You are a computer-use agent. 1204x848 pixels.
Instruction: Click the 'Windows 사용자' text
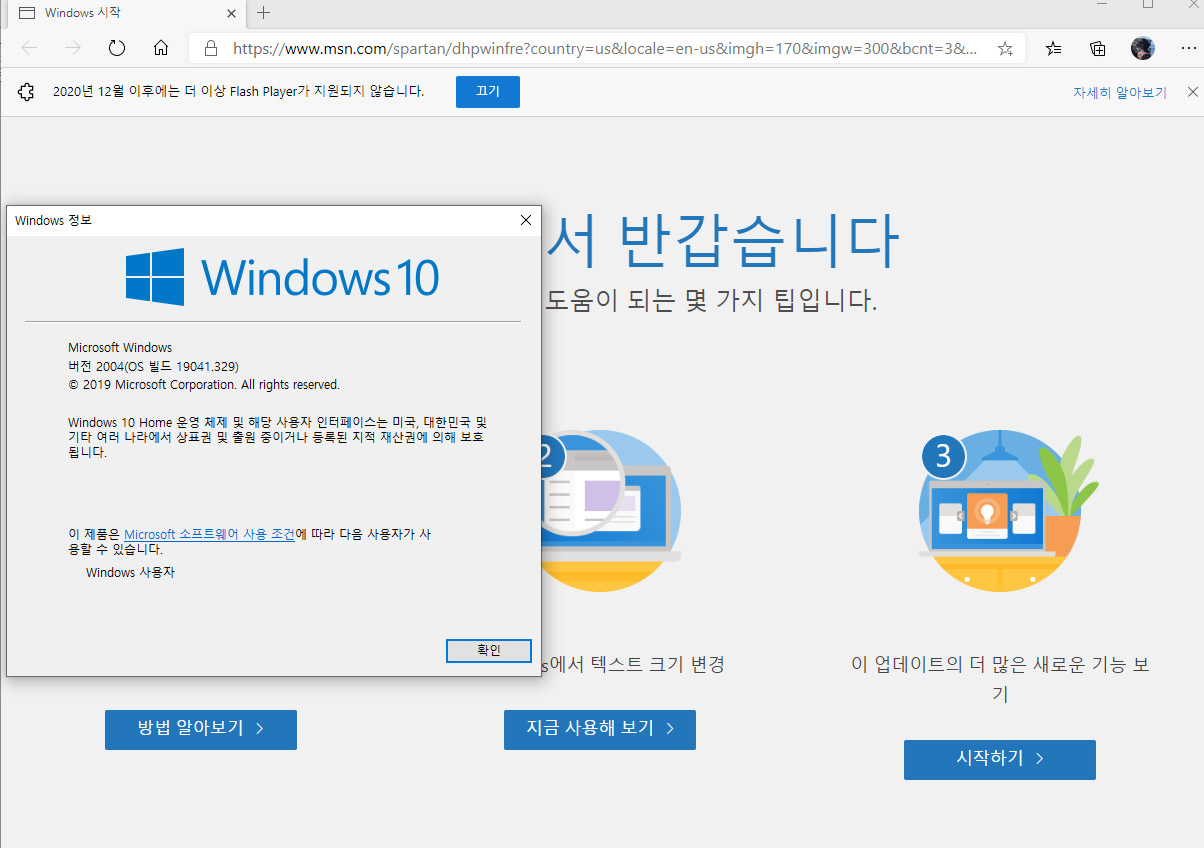click(x=130, y=573)
